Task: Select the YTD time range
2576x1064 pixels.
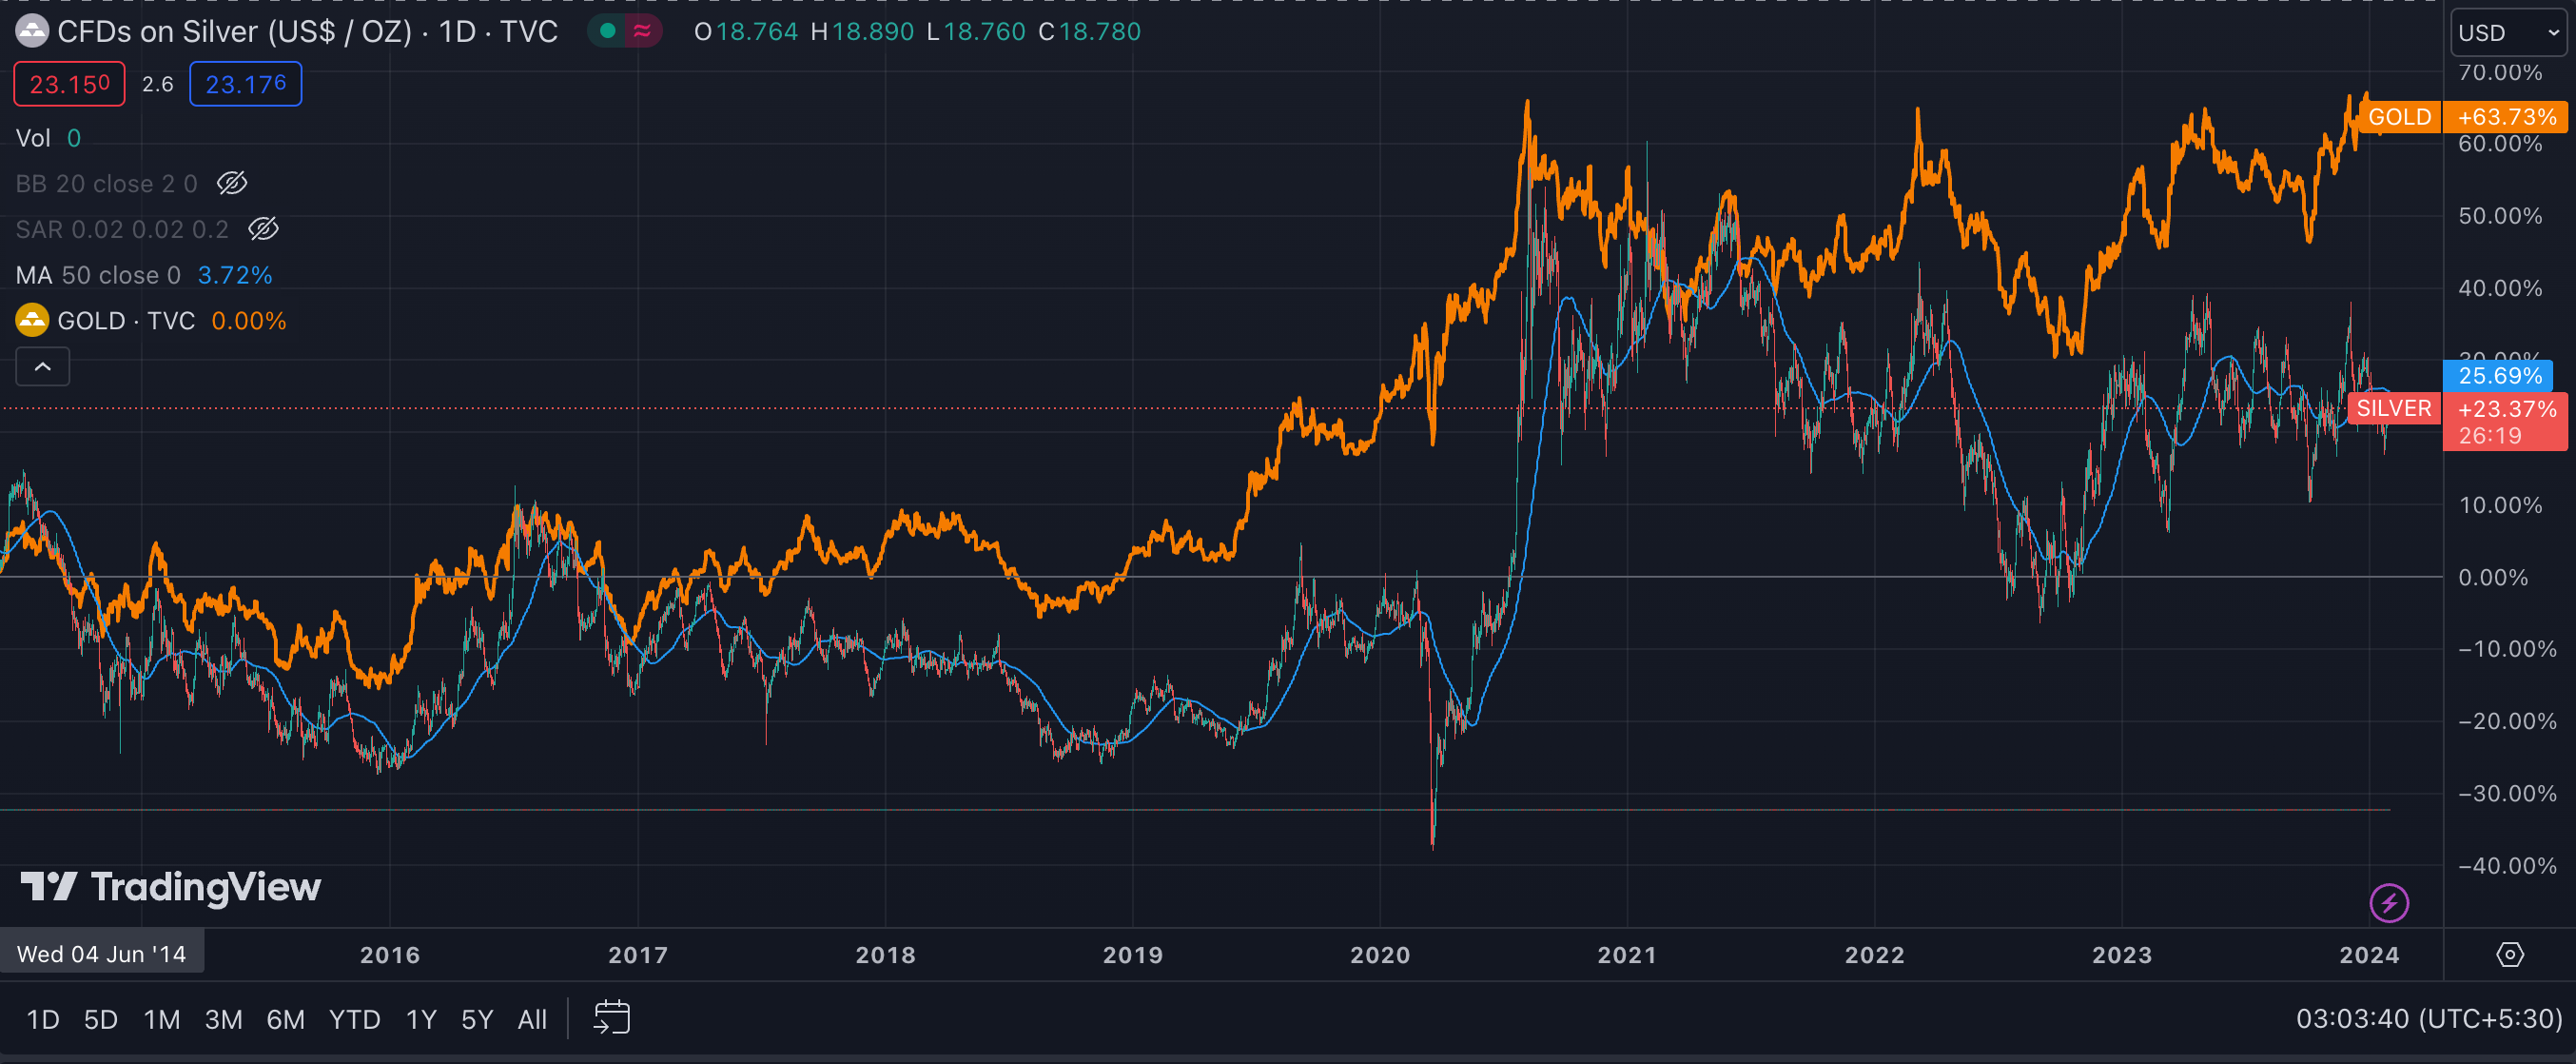Action: (x=354, y=1019)
